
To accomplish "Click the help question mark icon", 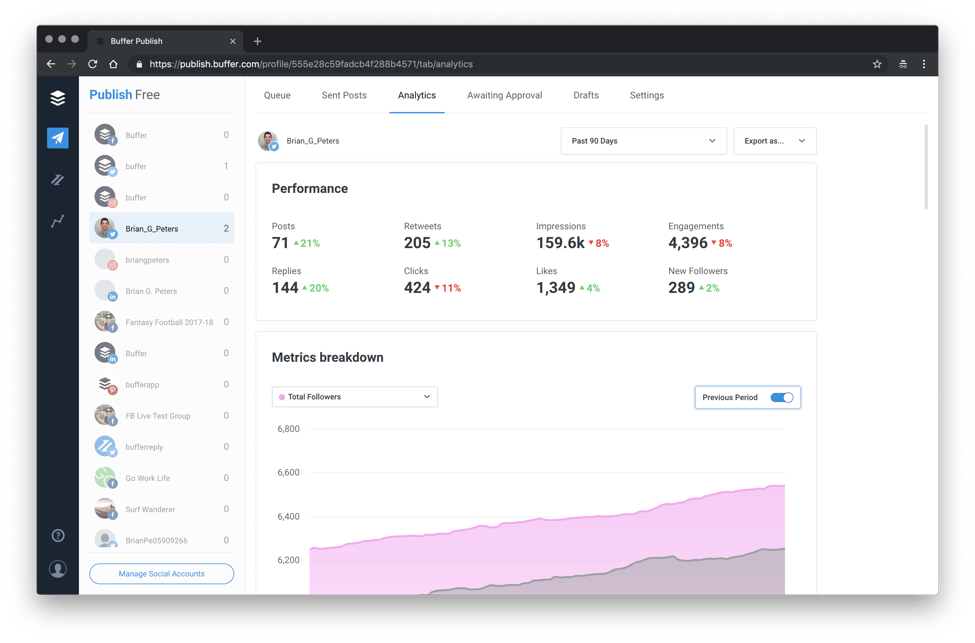I will tap(58, 536).
